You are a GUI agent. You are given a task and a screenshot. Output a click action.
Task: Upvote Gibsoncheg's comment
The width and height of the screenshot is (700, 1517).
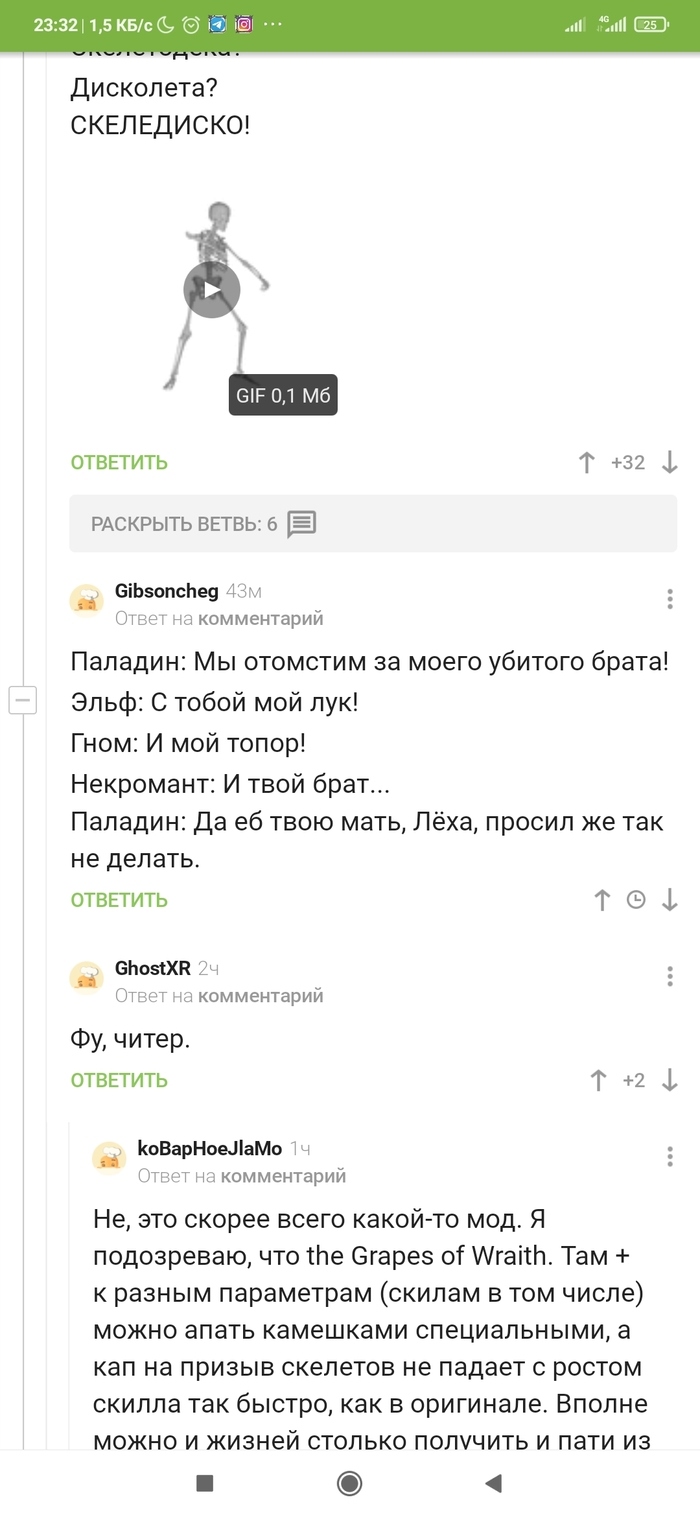pyautogui.click(x=602, y=900)
